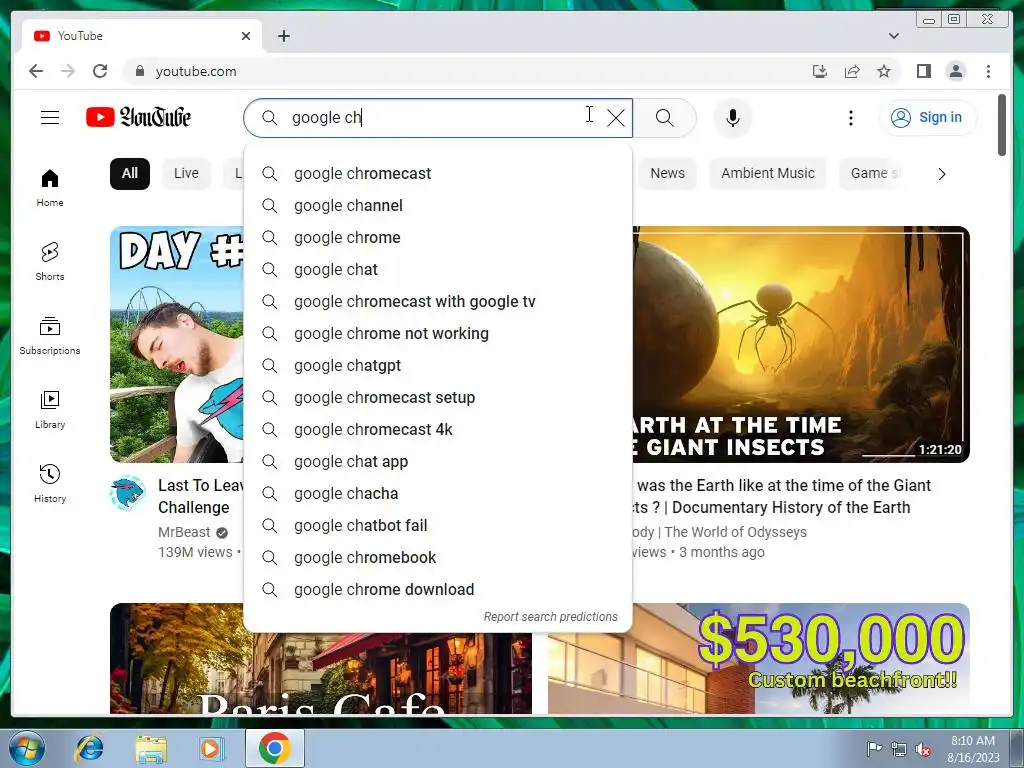Open a new tab with the plus button
Image resolution: width=1024 pixels, height=768 pixels.
tap(283, 36)
